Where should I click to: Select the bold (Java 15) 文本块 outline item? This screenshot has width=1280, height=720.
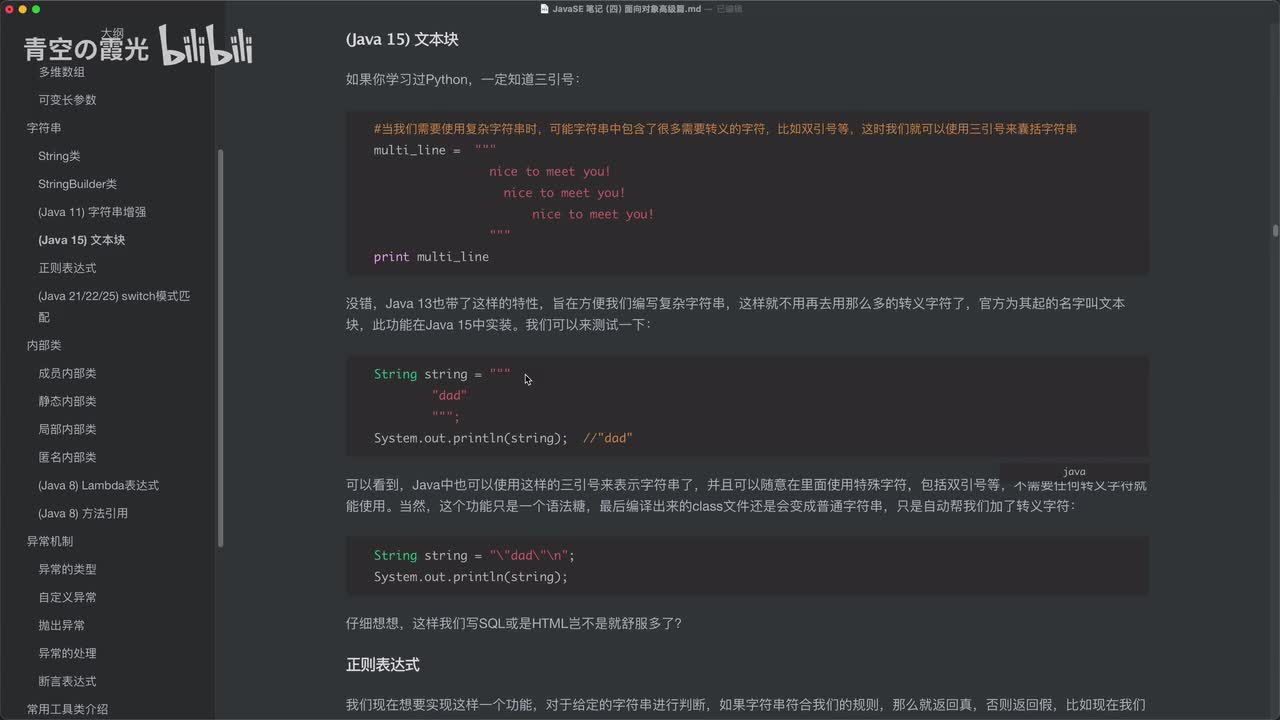pyautogui.click(x=81, y=240)
